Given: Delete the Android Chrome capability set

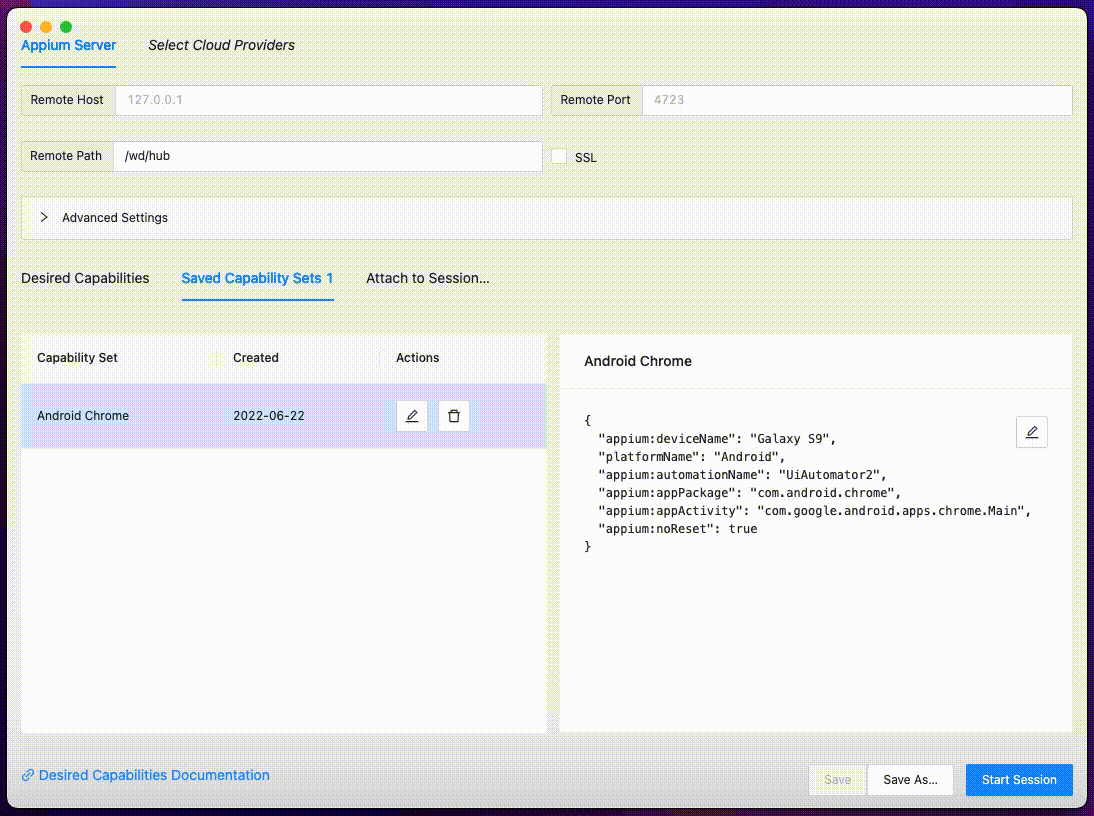Looking at the screenshot, I should coord(454,415).
